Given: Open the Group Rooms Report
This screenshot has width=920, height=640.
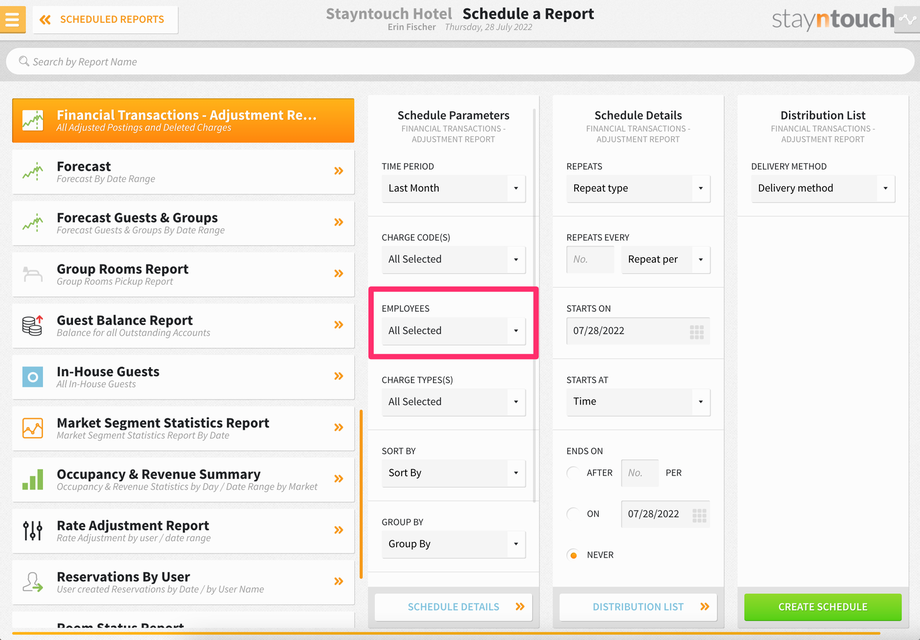Looking at the screenshot, I should pyautogui.click(x=183, y=275).
